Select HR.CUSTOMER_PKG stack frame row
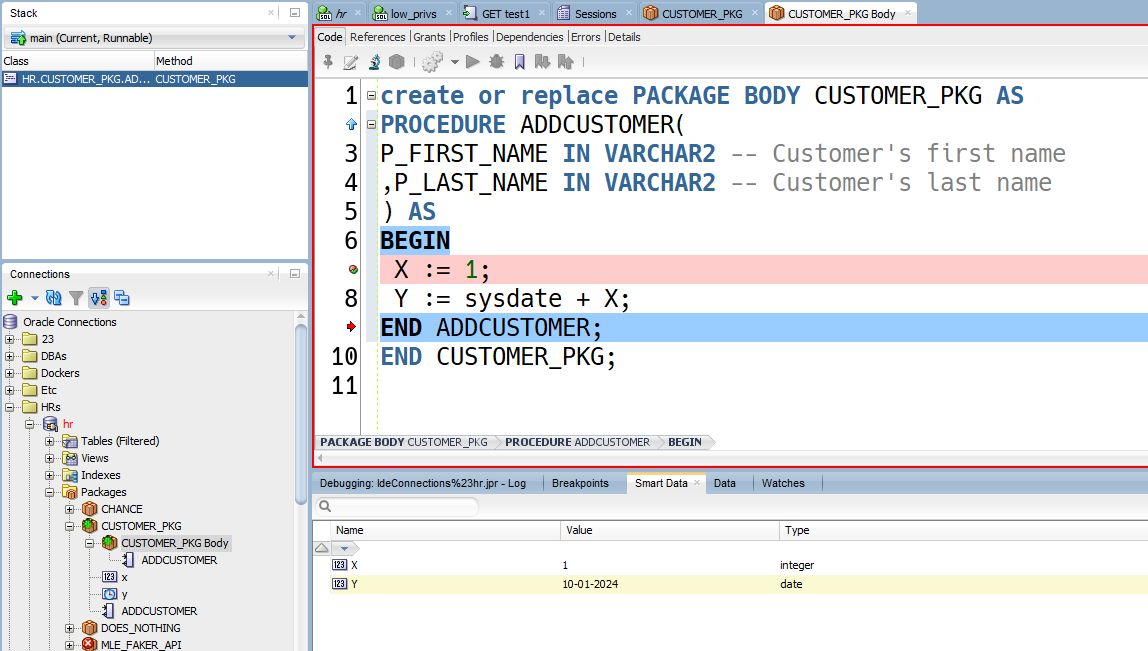This screenshot has height=651, width=1148. [154, 79]
